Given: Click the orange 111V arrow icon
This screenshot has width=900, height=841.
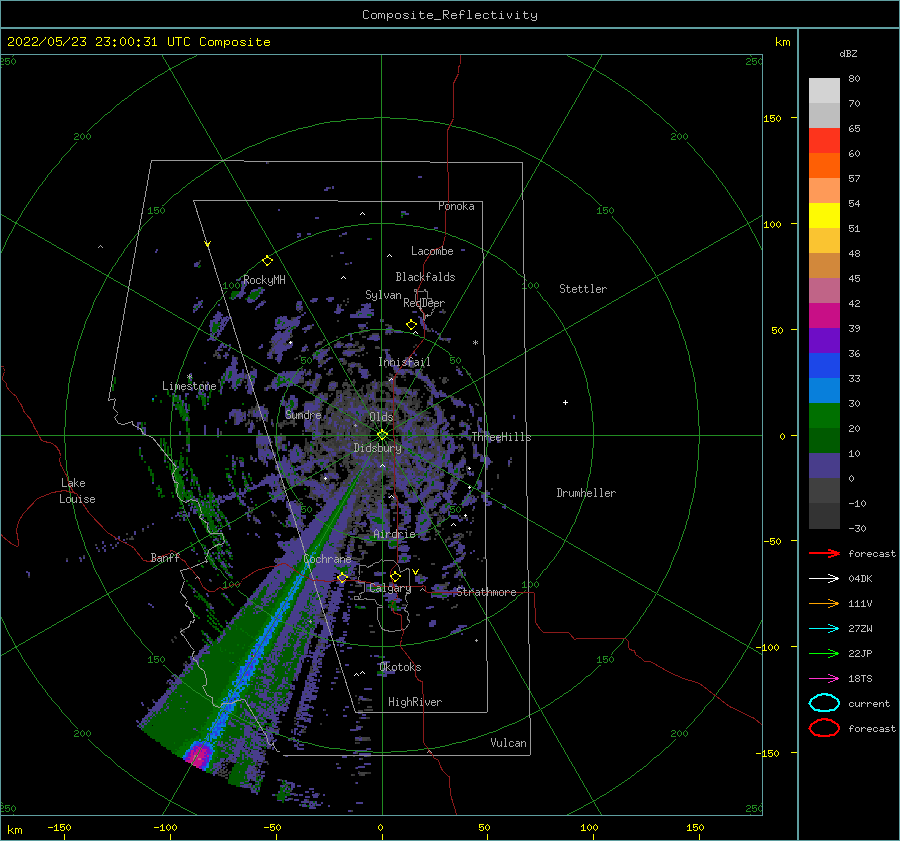Looking at the screenshot, I should click(824, 603).
